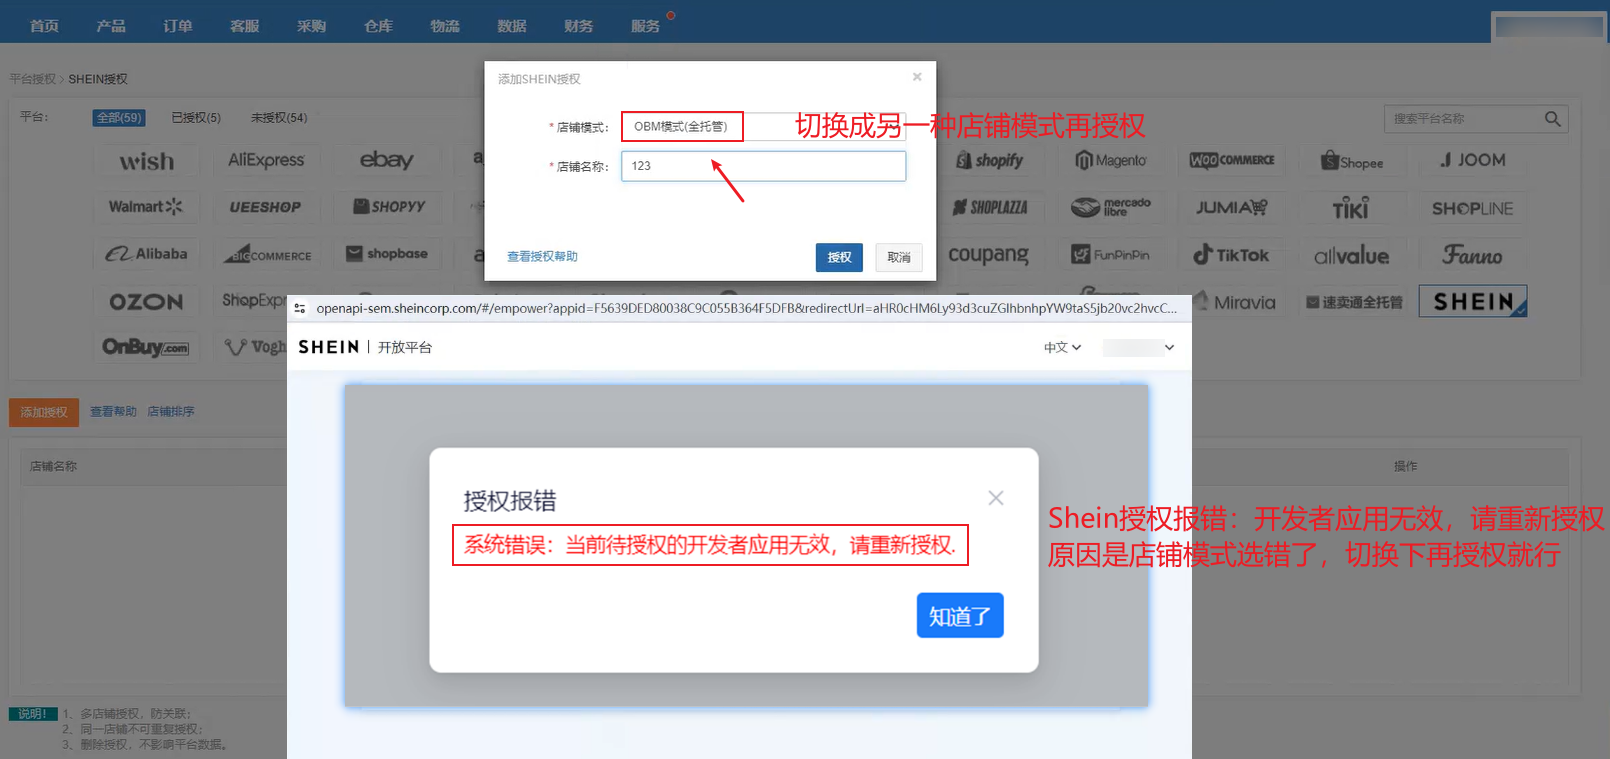Choose the Shoplazza platform logo
1610x759 pixels.
click(x=989, y=207)
